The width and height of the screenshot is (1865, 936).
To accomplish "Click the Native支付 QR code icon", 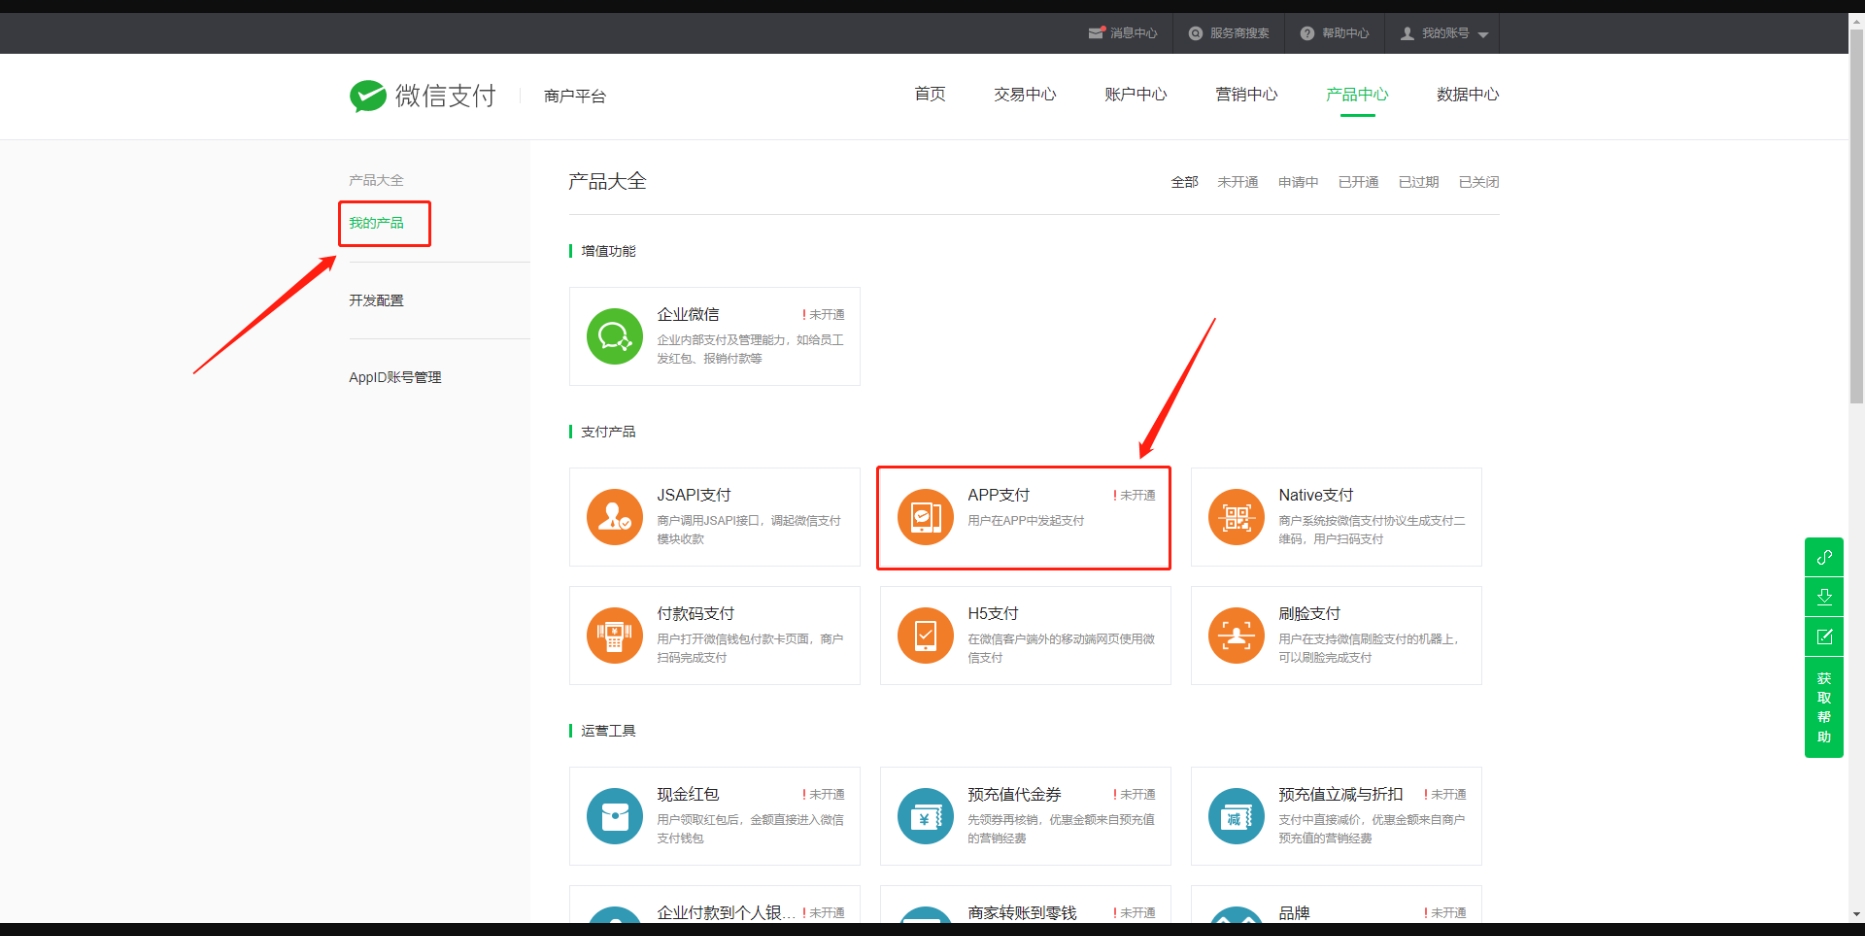I will click(1236, 517).
